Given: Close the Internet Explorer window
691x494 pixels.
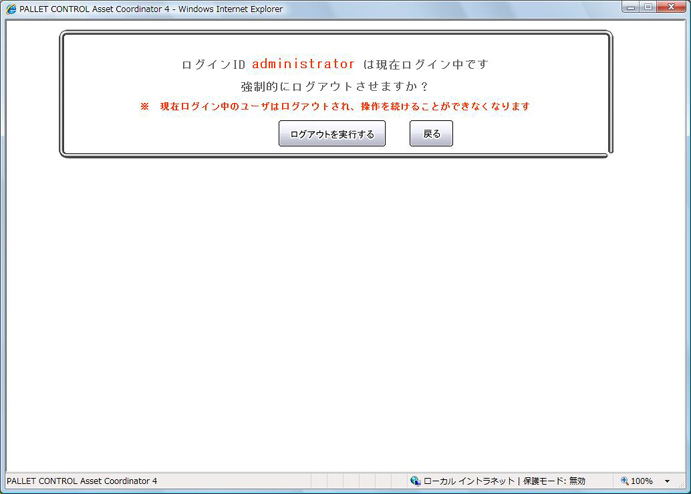Looking at the screenshot, I should [x=671, y=7].
